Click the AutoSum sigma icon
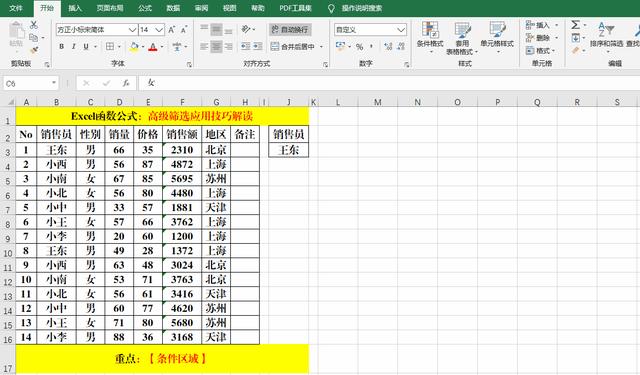640x375 pixels. point(576,25)
